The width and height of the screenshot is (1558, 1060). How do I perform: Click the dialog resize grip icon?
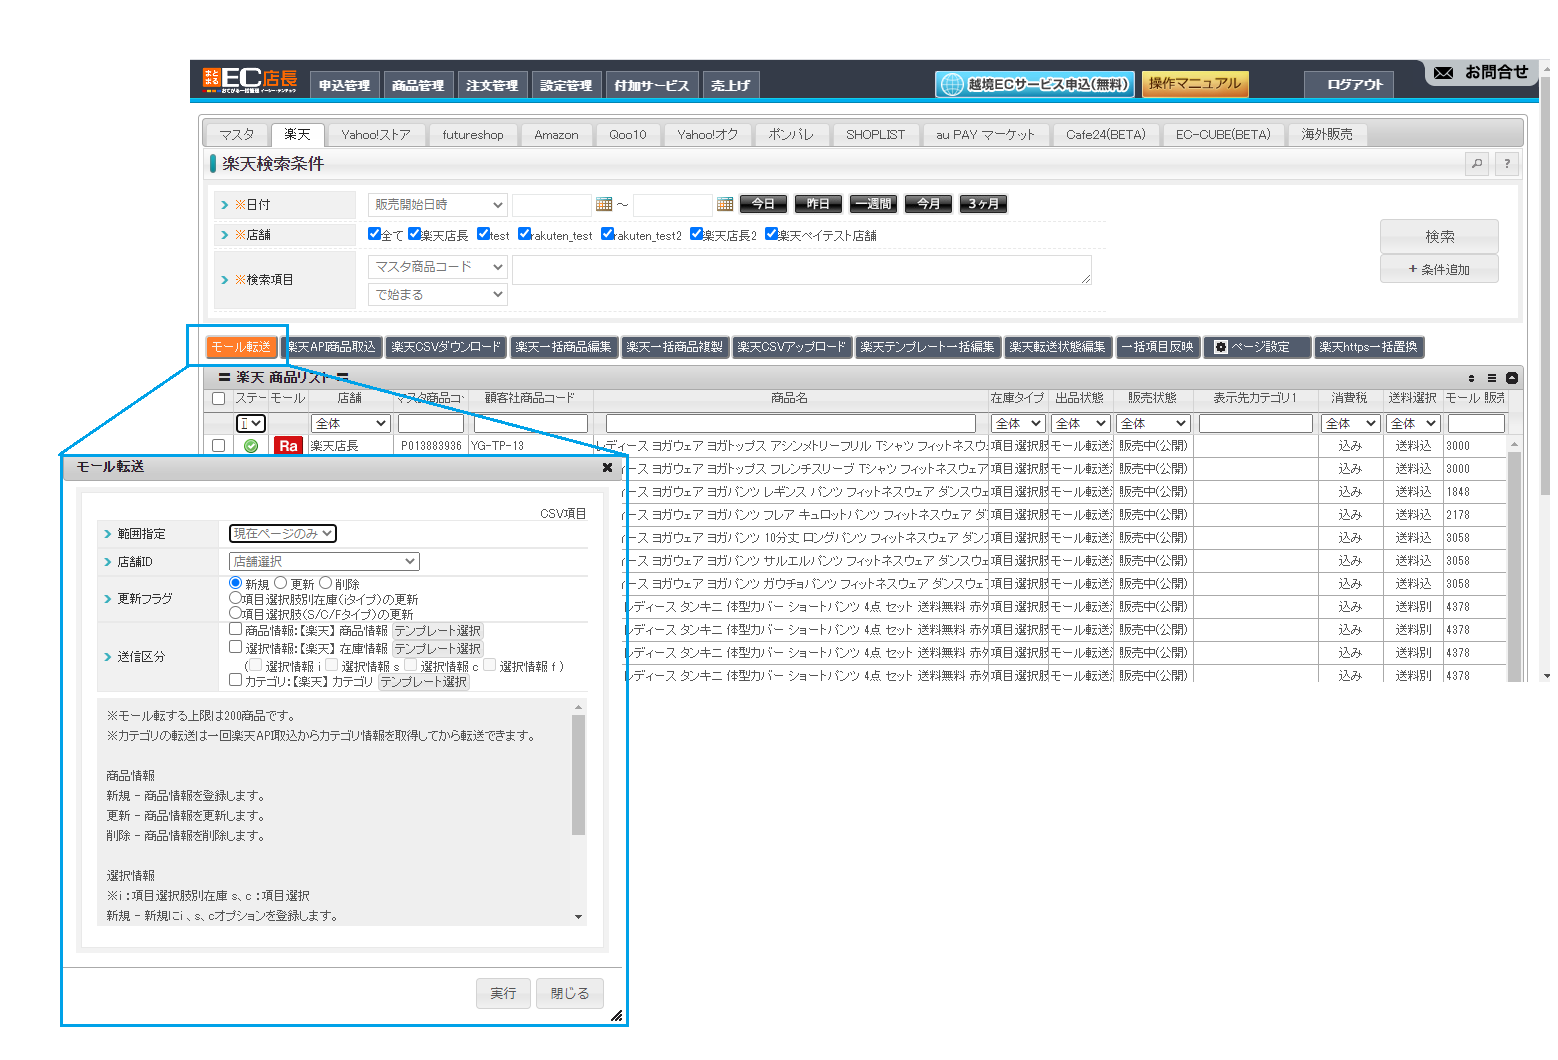click(616, 1015)
